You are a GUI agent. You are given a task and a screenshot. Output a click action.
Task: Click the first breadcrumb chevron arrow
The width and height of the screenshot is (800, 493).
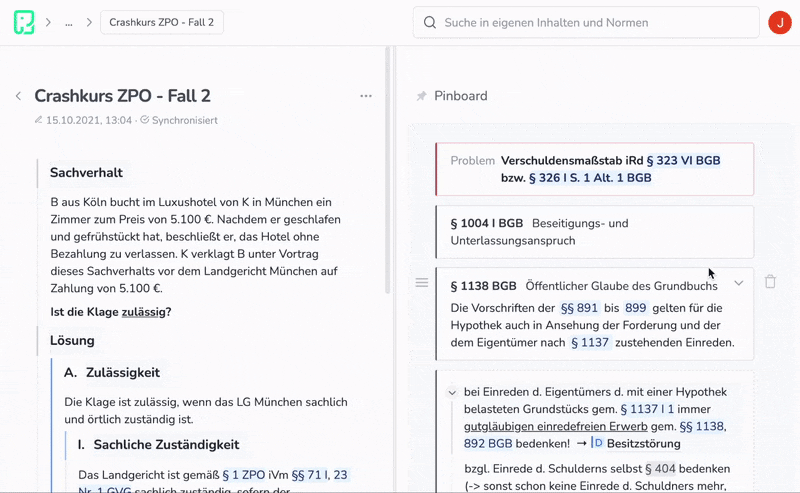click(48, 22)
